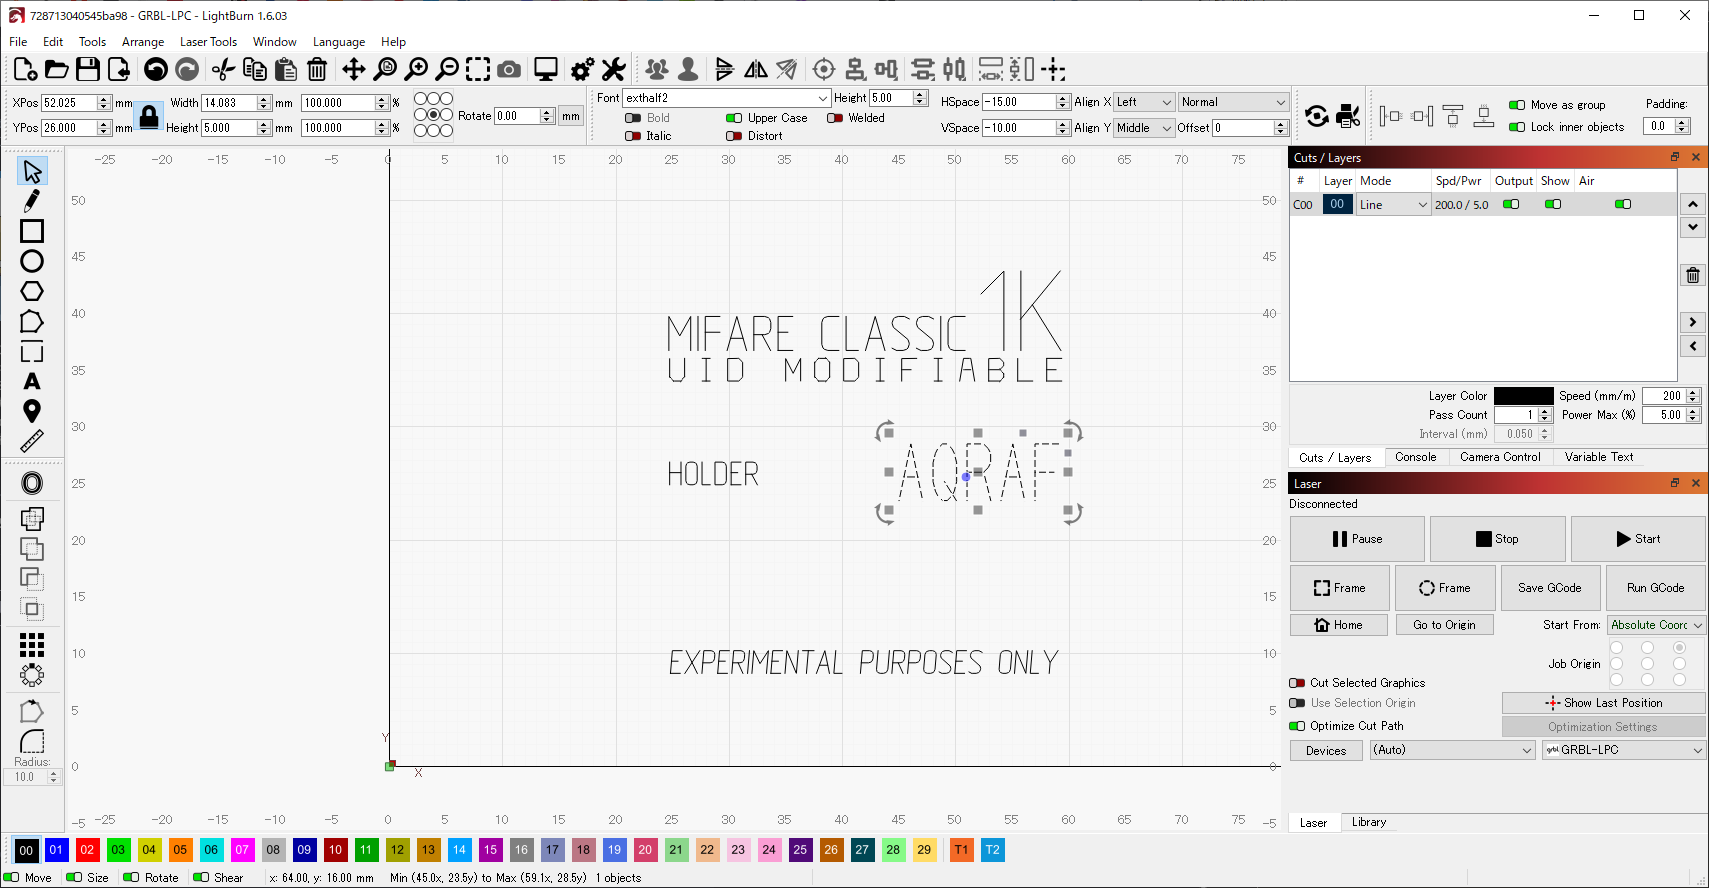The image size is (1709, 888).
Task: Pick red color swatch 02 in palette
Action: pos(87,850)
